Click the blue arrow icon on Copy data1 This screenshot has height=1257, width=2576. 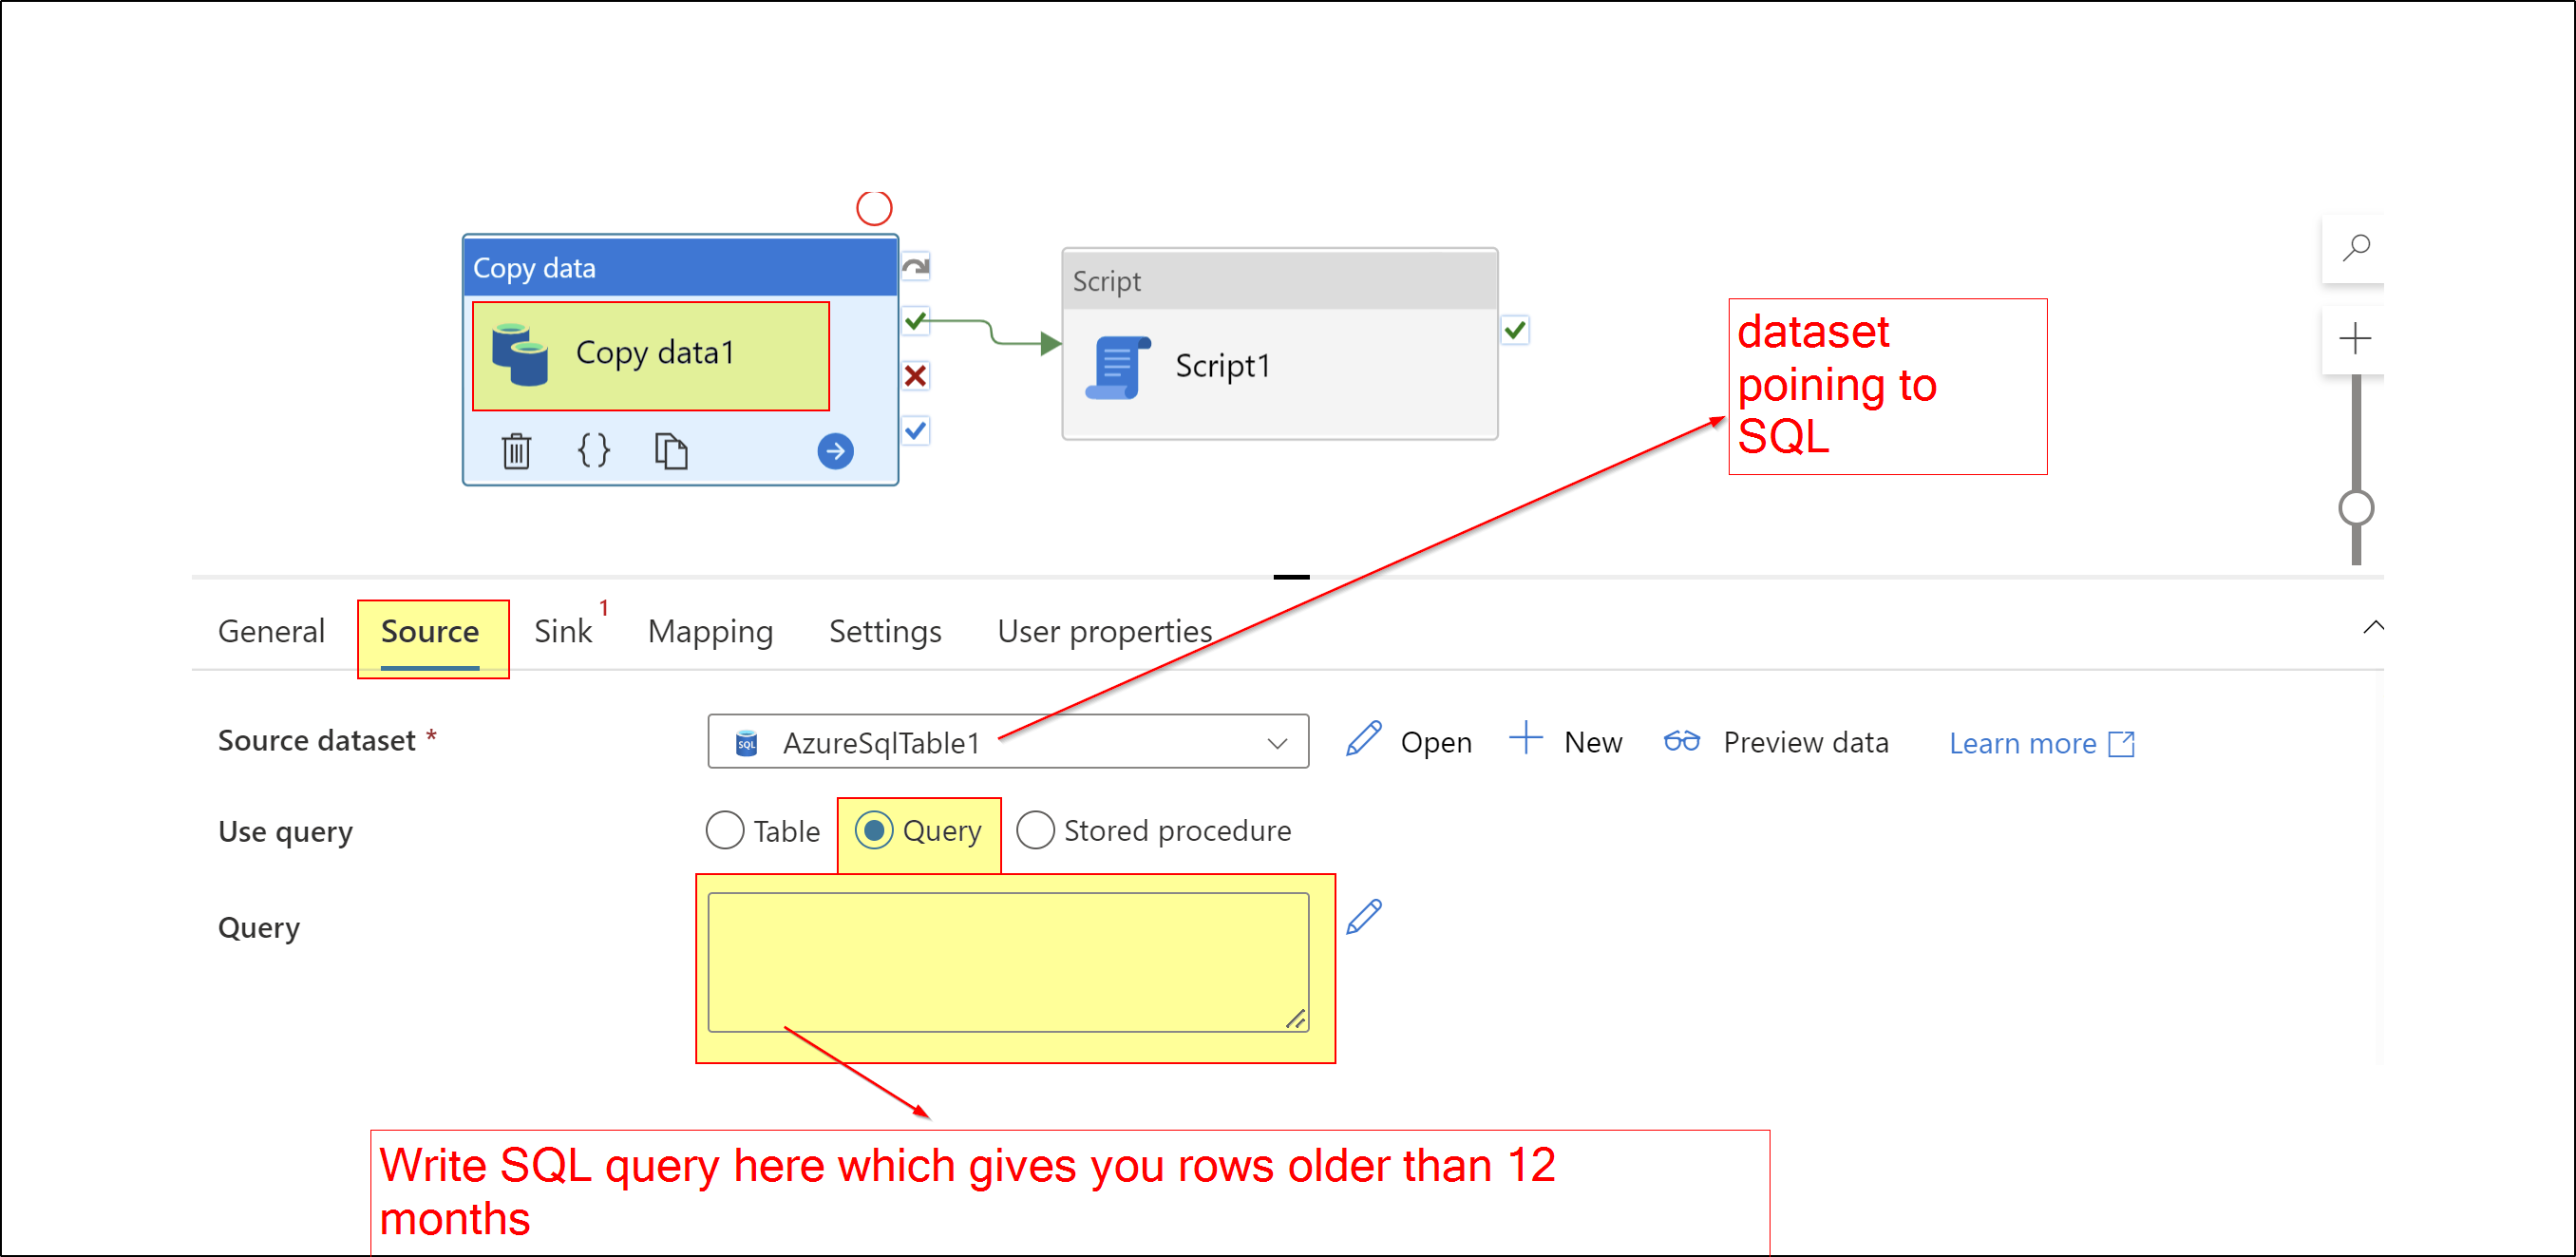[834, 451]
